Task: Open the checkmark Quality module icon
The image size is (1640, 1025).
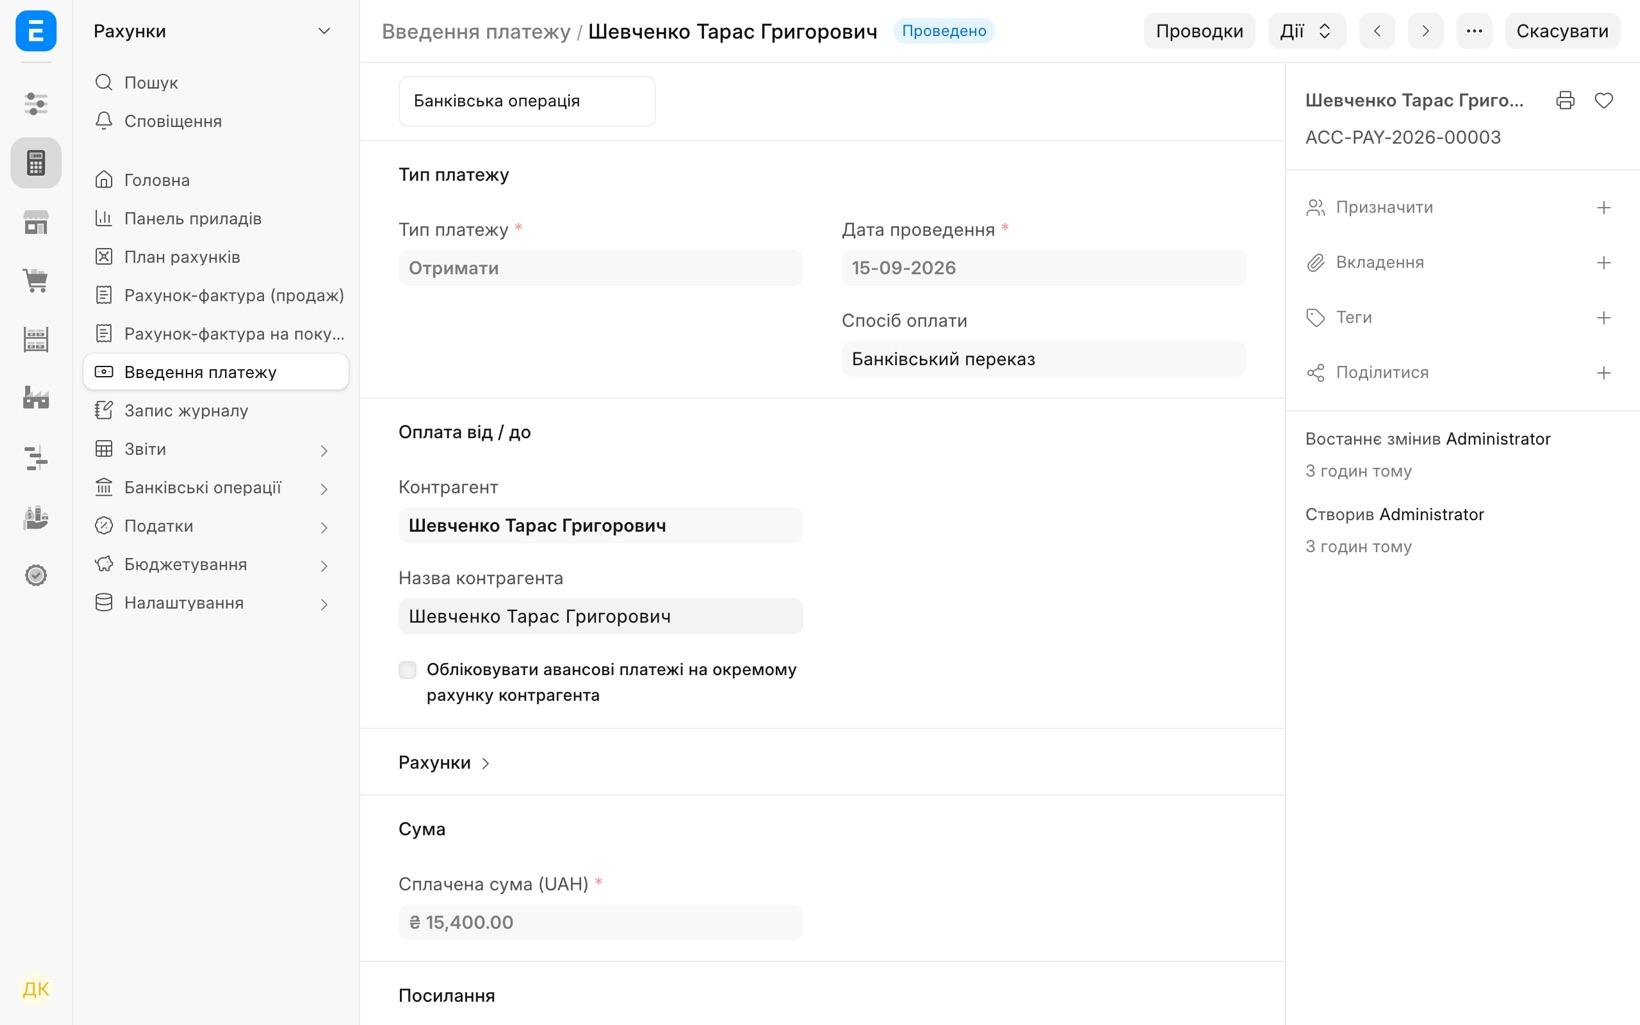Action: [36, 575]
